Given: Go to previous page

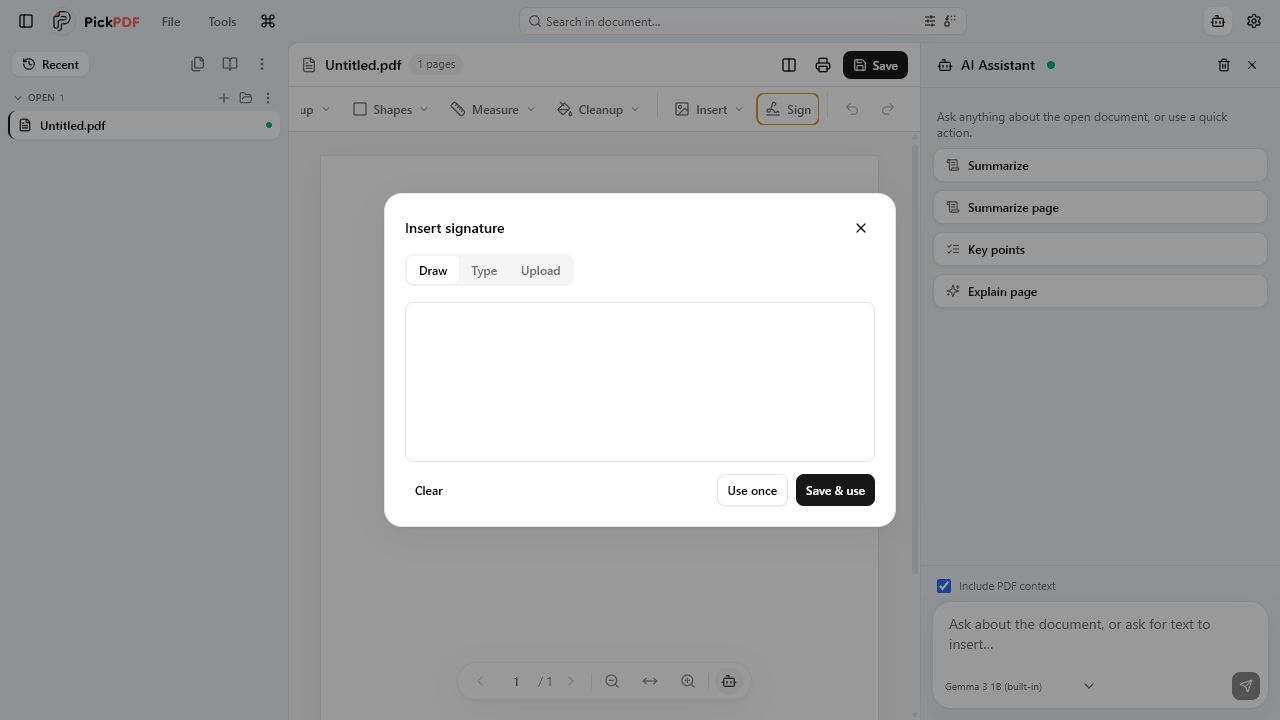Looking at the screenshot, I should coord(480,681).
